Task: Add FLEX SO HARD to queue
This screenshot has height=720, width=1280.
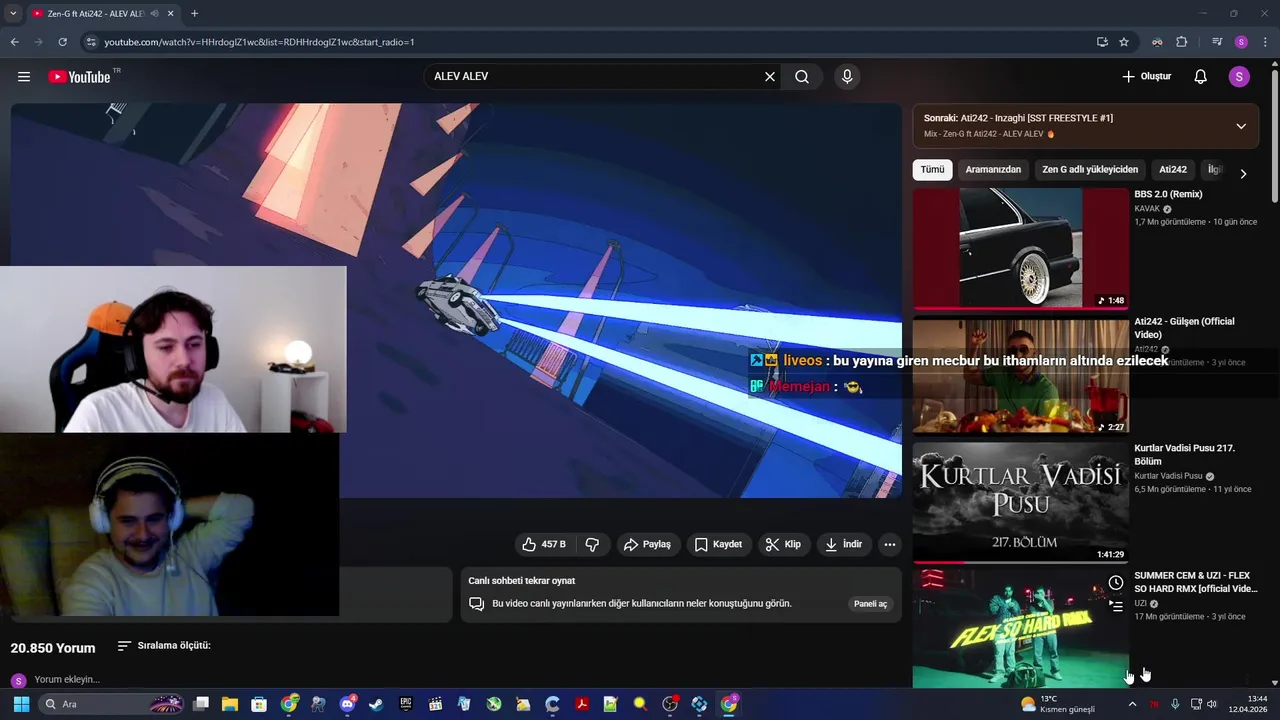Action: 1116,606
